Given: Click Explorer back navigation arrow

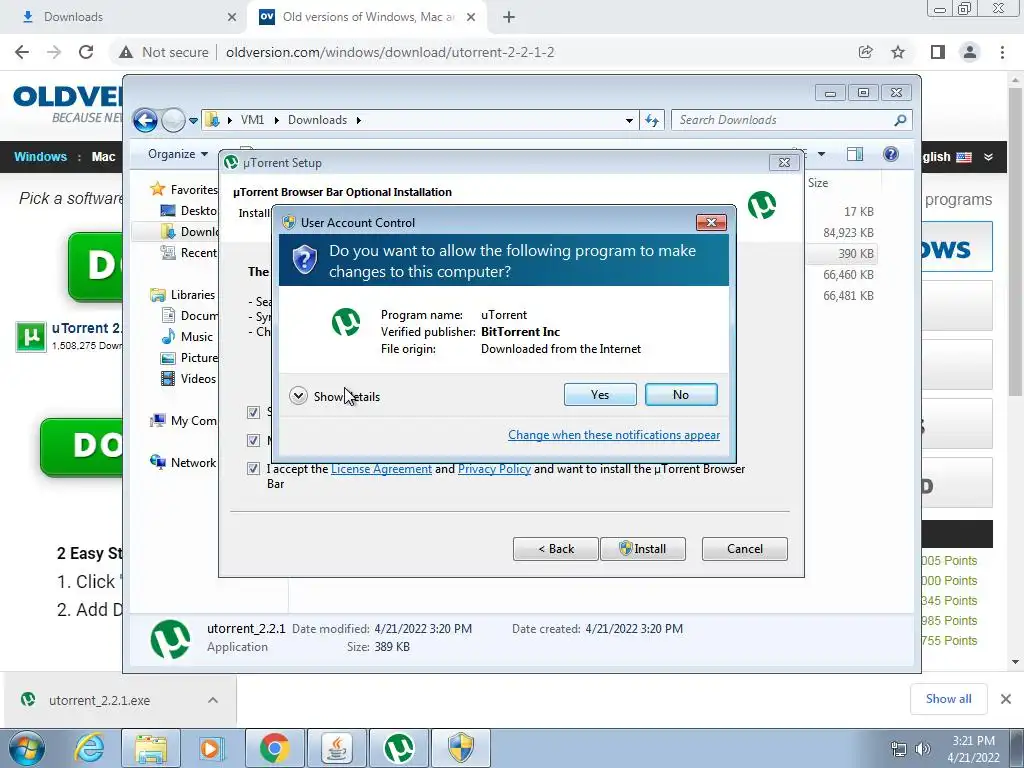Looking at the screenshot, I should point(145,120).
